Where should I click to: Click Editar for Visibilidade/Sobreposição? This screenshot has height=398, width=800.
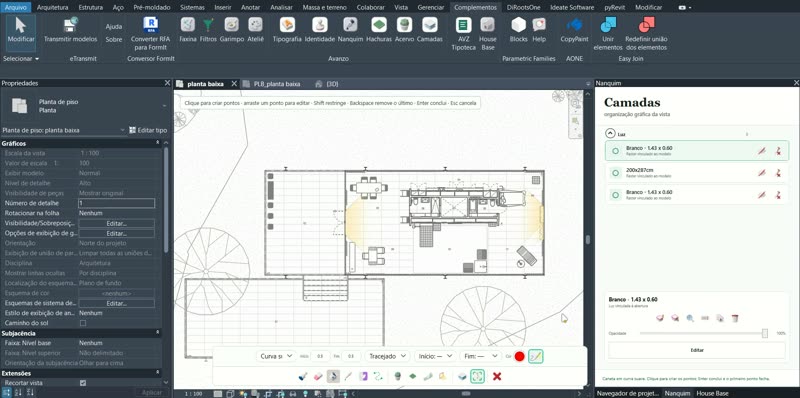pyautogui.click(x=117, y=223)
